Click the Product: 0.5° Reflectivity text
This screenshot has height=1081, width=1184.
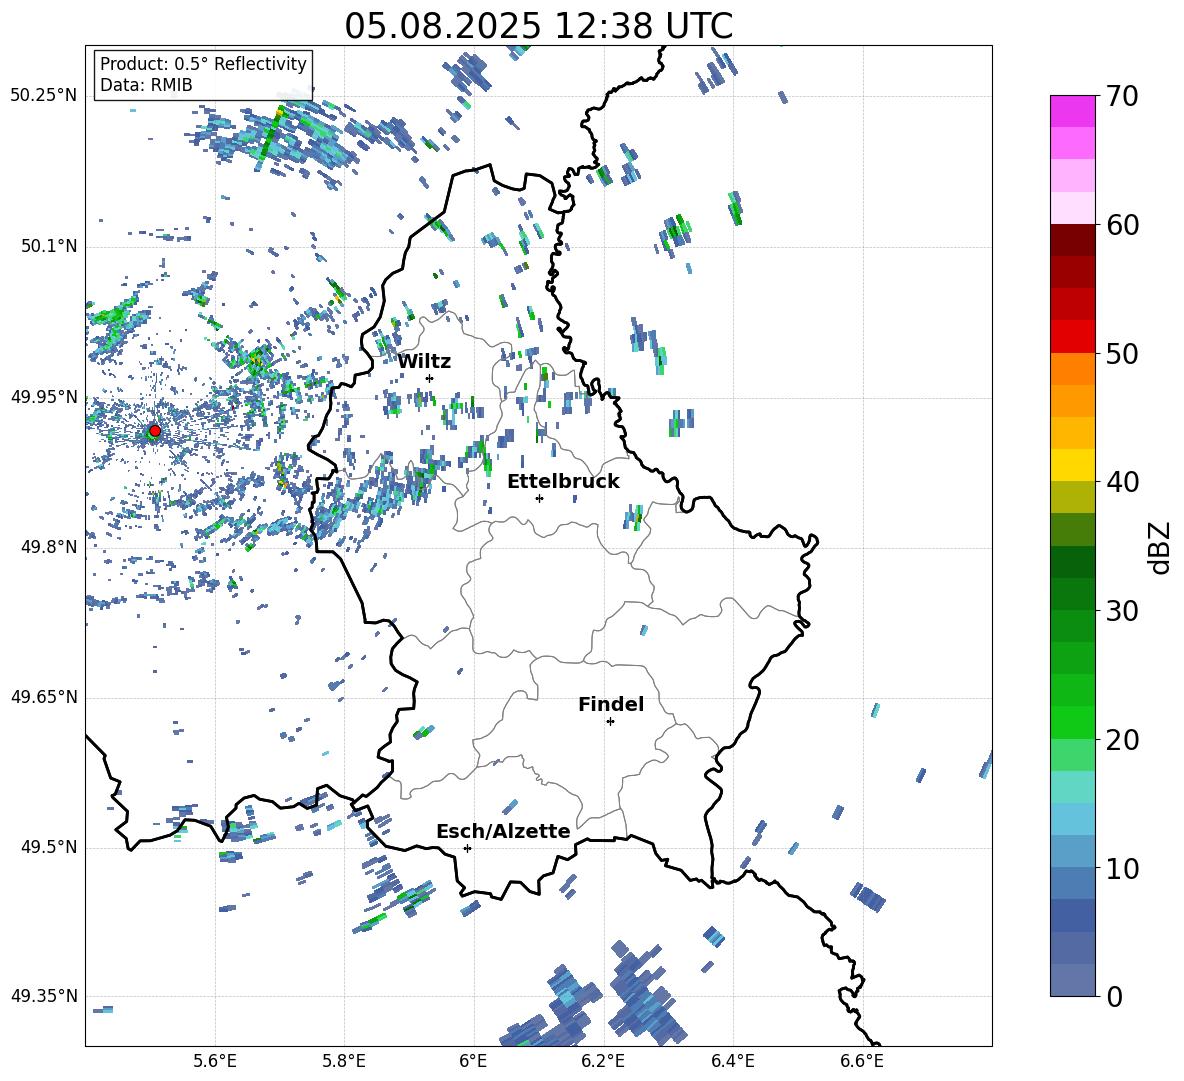[203, 64]
